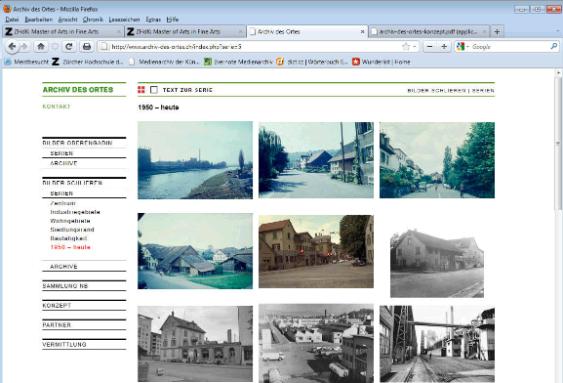
Task: Select the Siedlungsrand series
Action: 72,230
